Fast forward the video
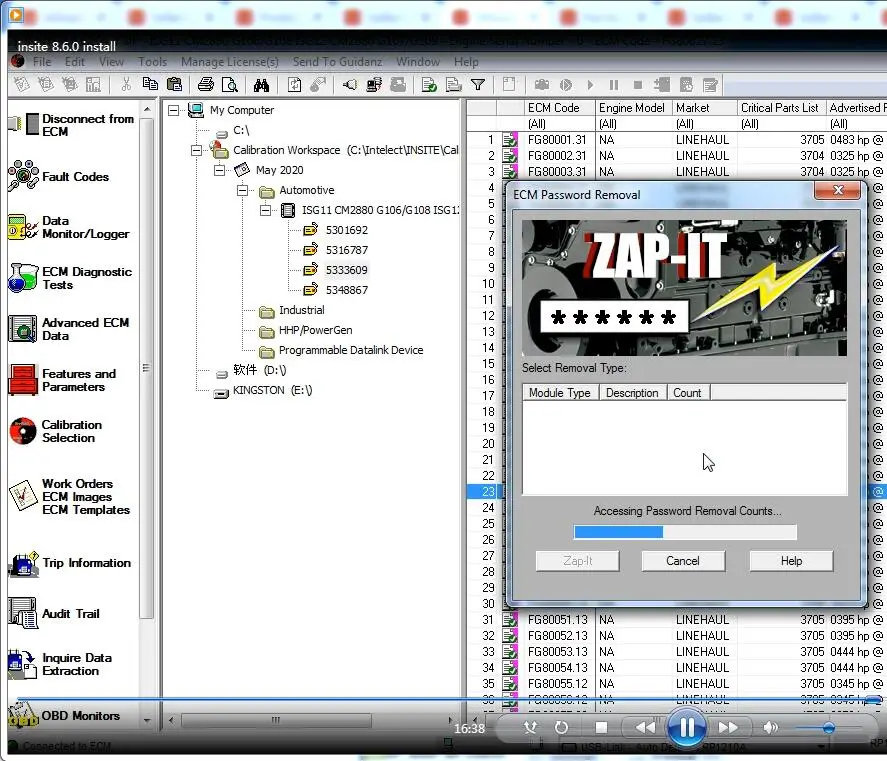 [x=729, y=728]
